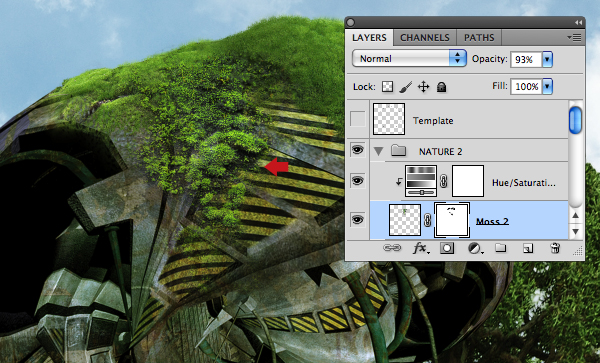
Task: Close the Layers panel window
Action: 350,23
